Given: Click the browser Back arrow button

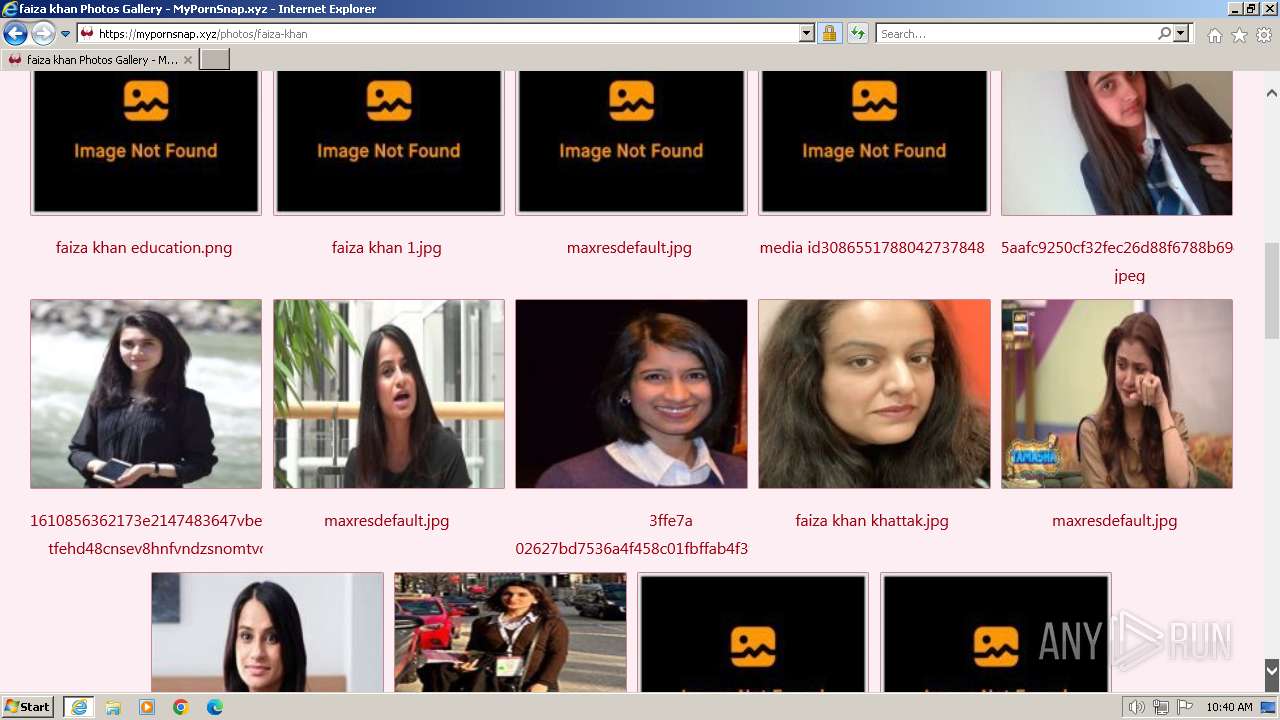Looking at the screenshot, I should click(15, 33).
